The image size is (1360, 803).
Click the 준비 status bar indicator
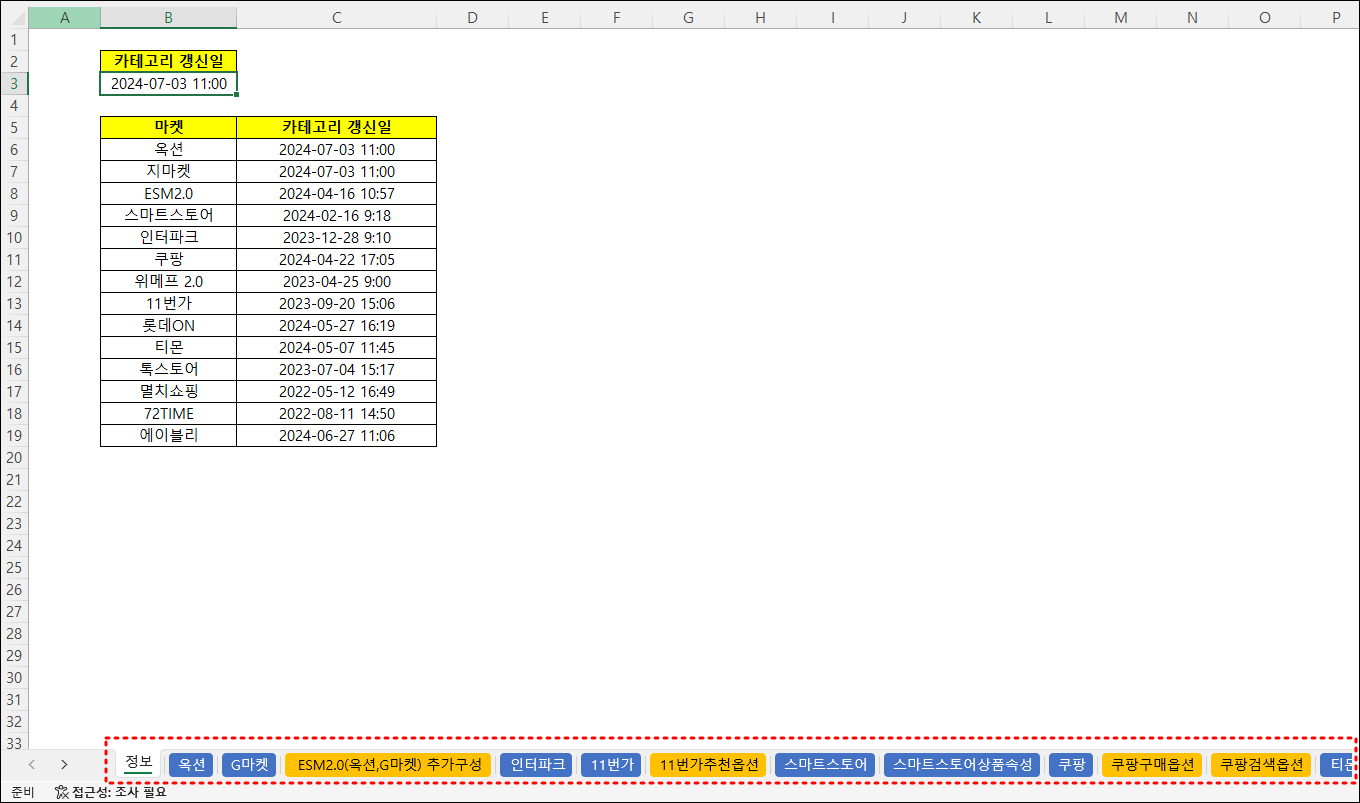tap(22, 792)
